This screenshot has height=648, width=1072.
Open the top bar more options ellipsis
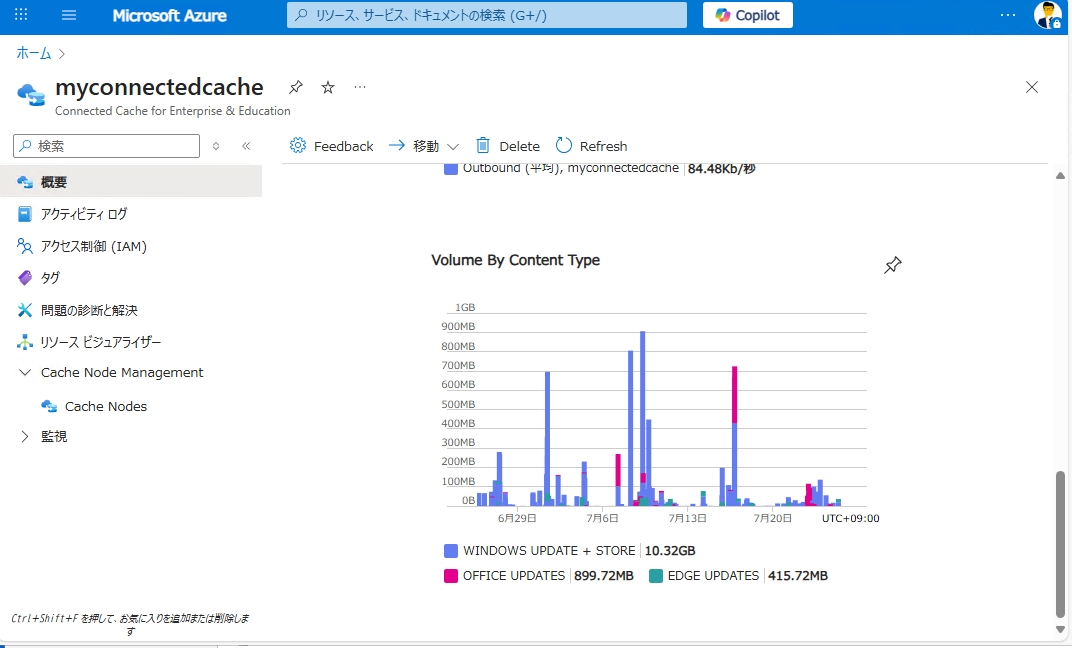[x=1008, y=15]
